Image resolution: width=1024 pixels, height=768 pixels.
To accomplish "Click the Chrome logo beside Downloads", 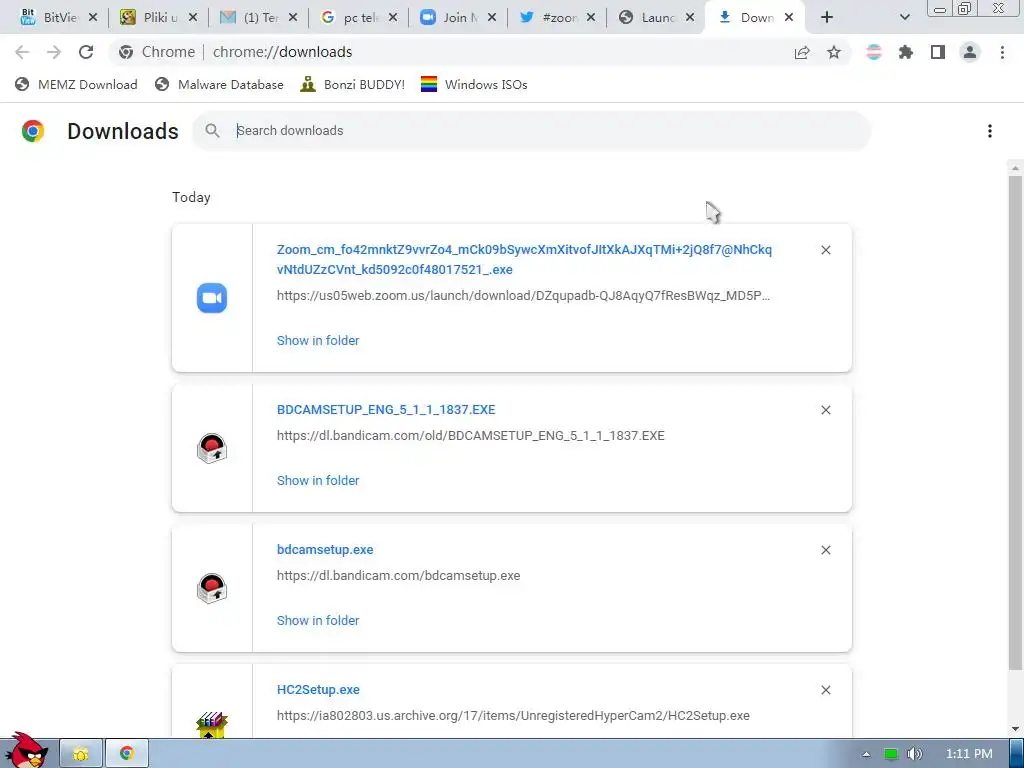I will point(33,131).
